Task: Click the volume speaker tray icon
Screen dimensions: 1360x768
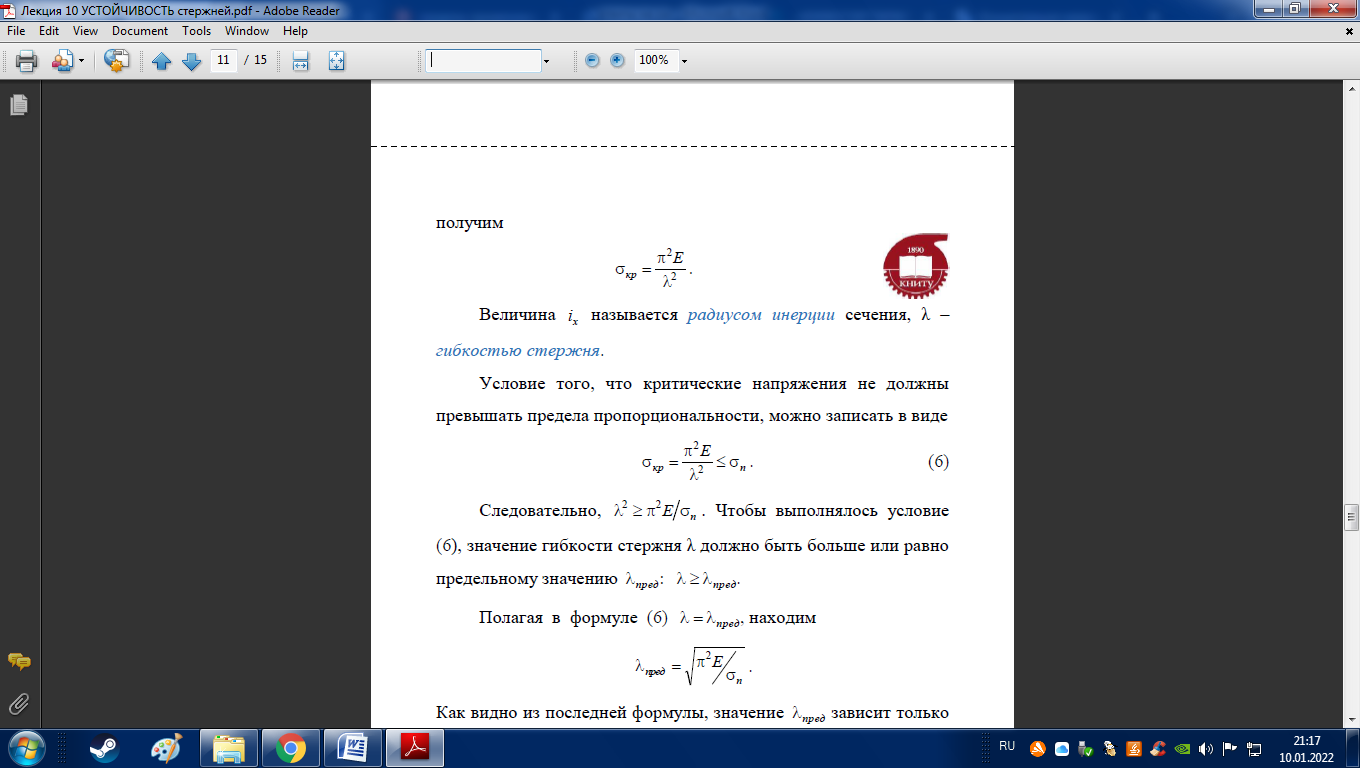Action: click(1205, 748)
